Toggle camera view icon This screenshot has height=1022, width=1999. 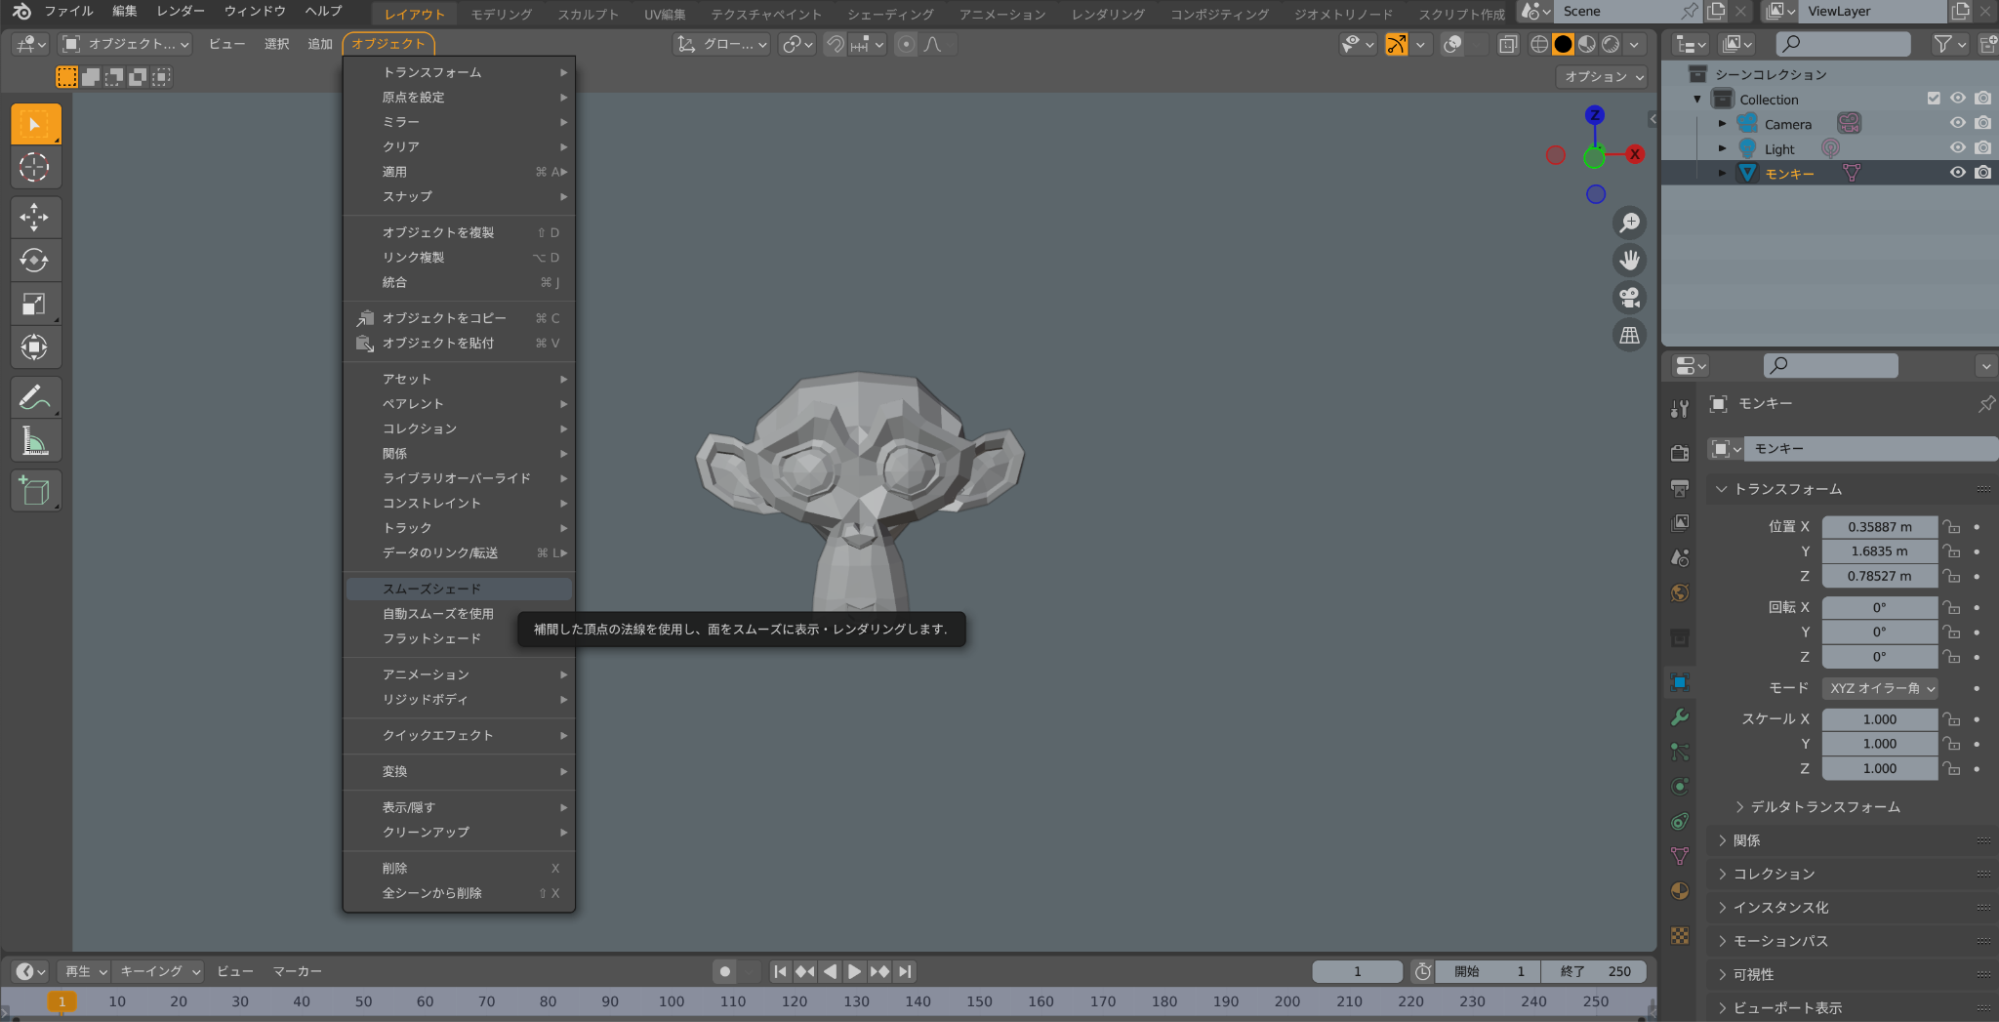[1630, 297]
